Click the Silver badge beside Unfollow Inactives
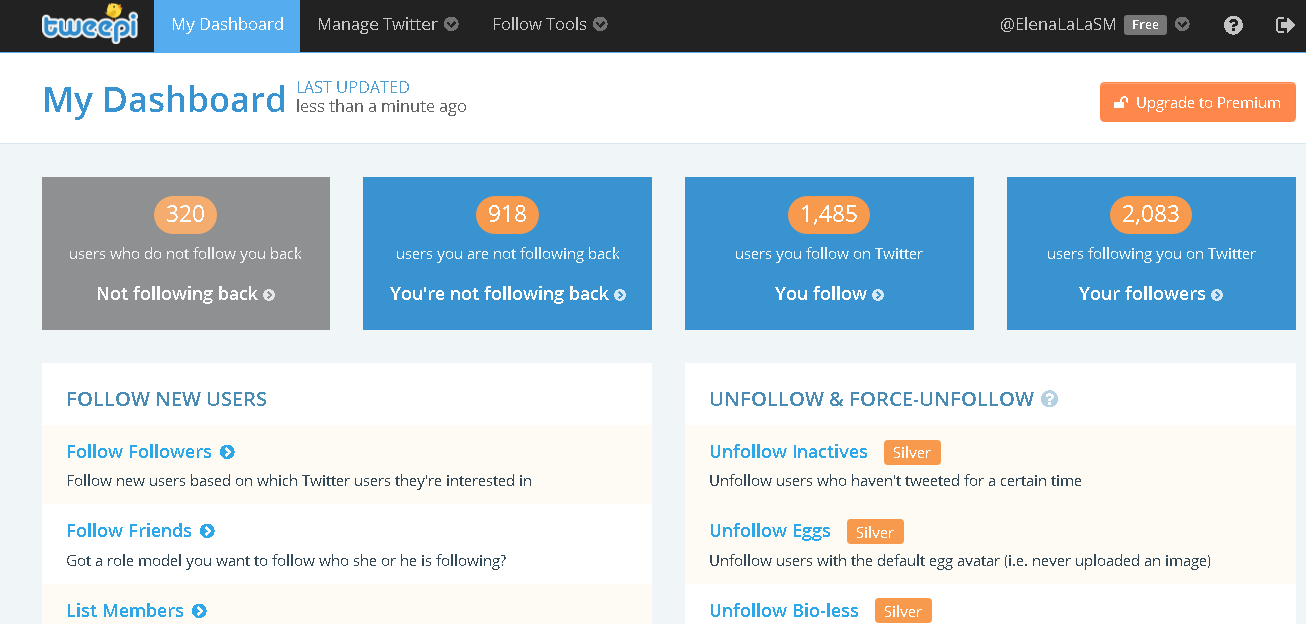 pyautogui.click(x=911, y=452)
